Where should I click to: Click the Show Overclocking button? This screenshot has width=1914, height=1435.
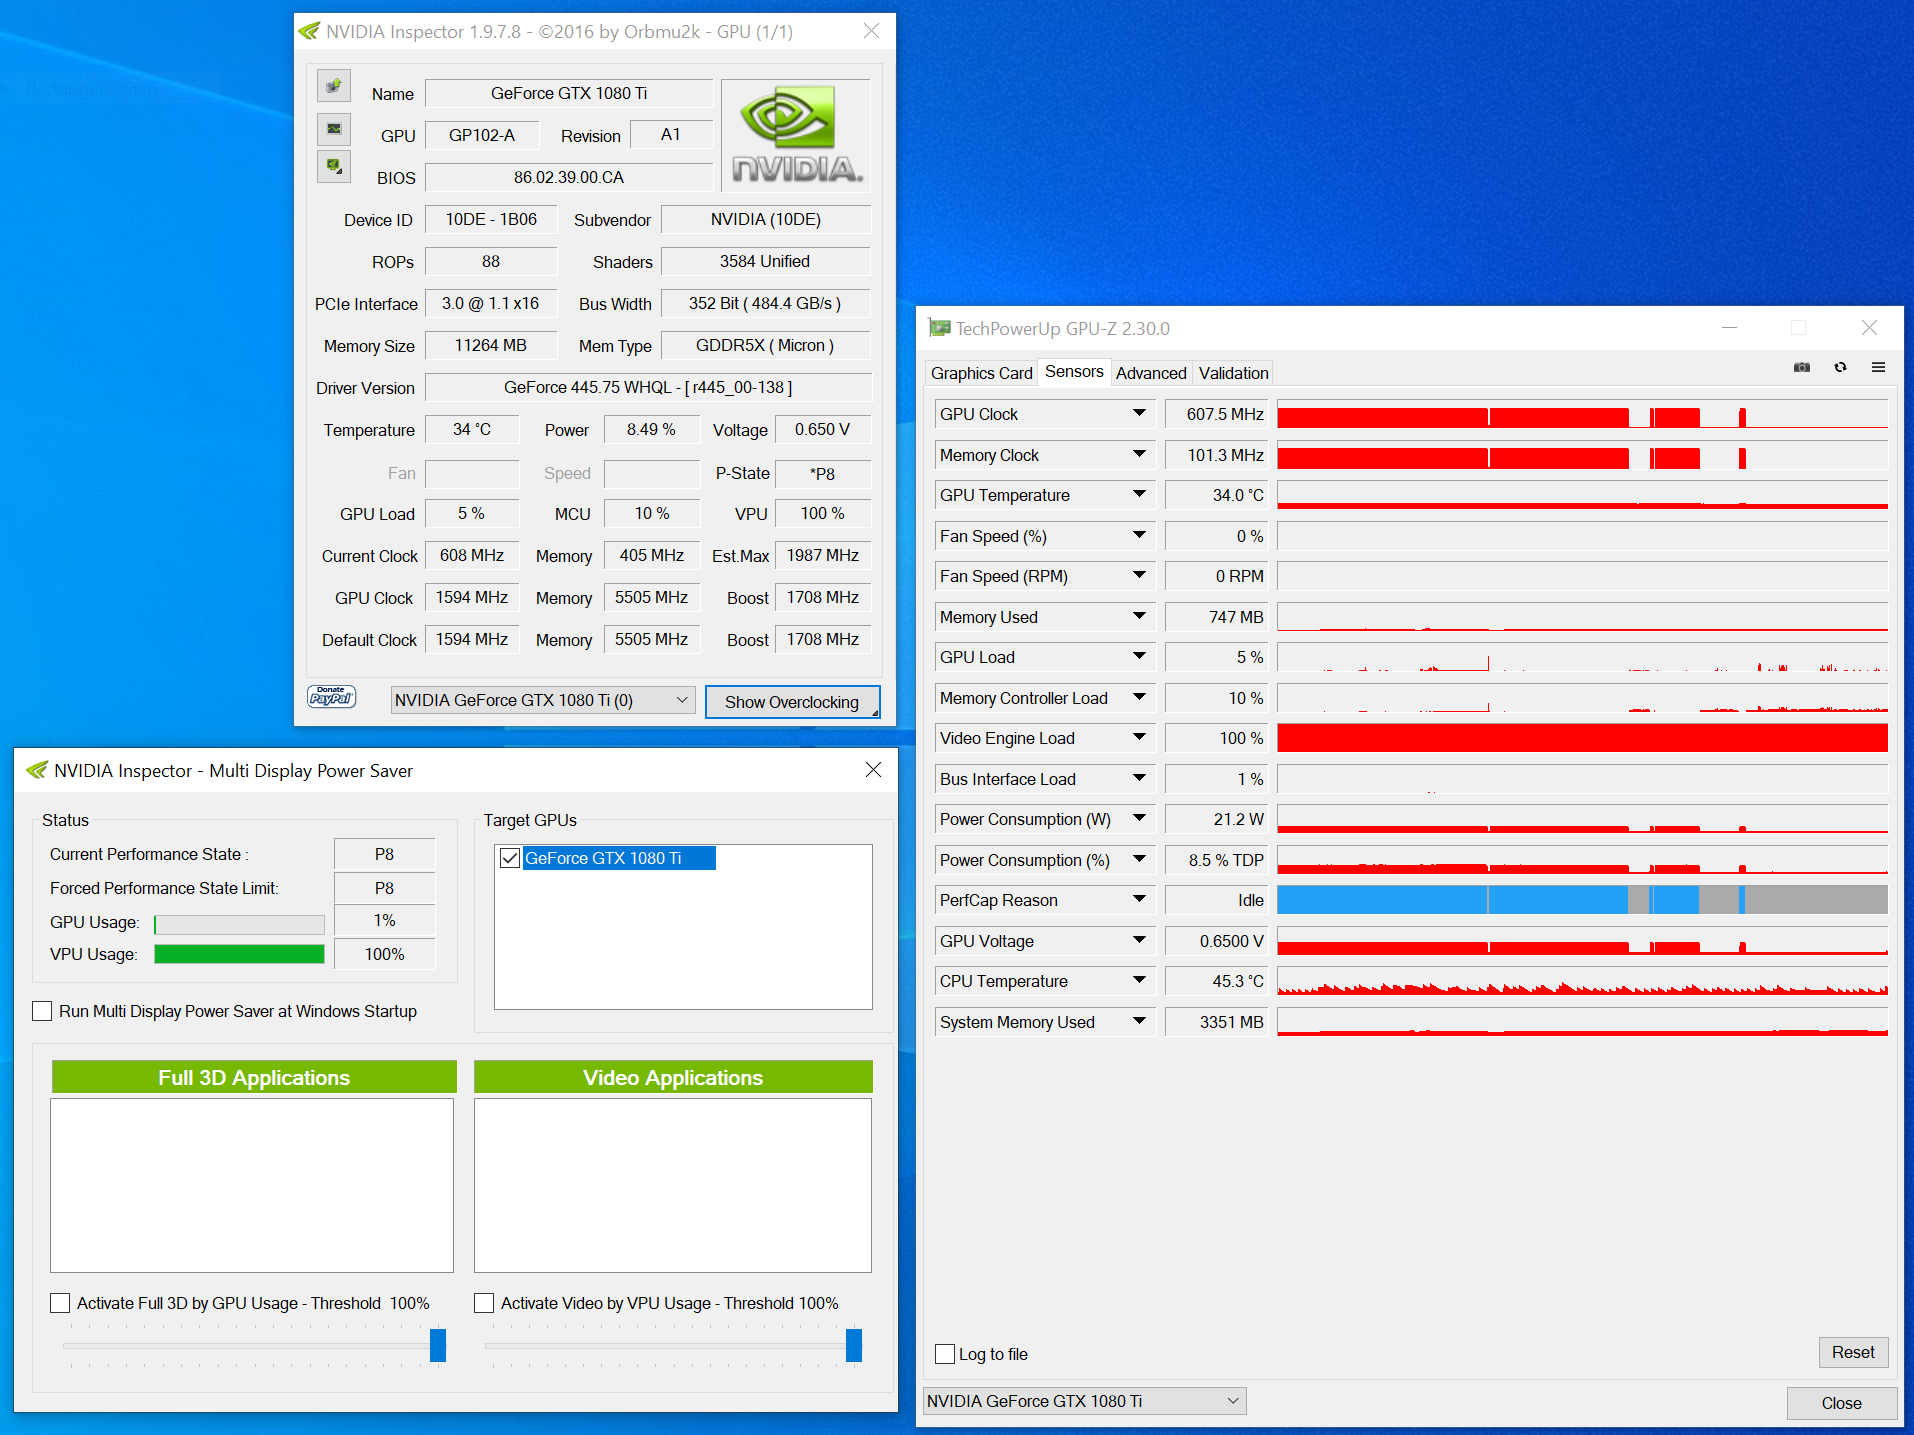coord(792,702)
